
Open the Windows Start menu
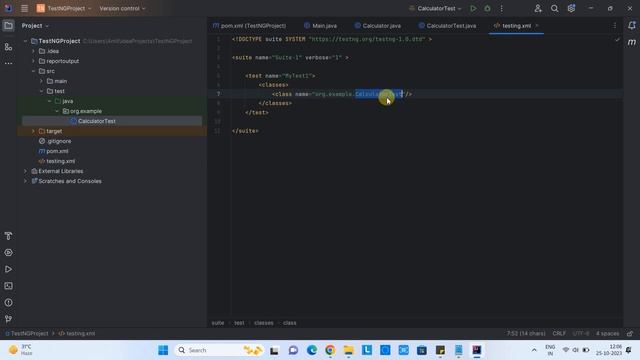(x=163, y=350)
